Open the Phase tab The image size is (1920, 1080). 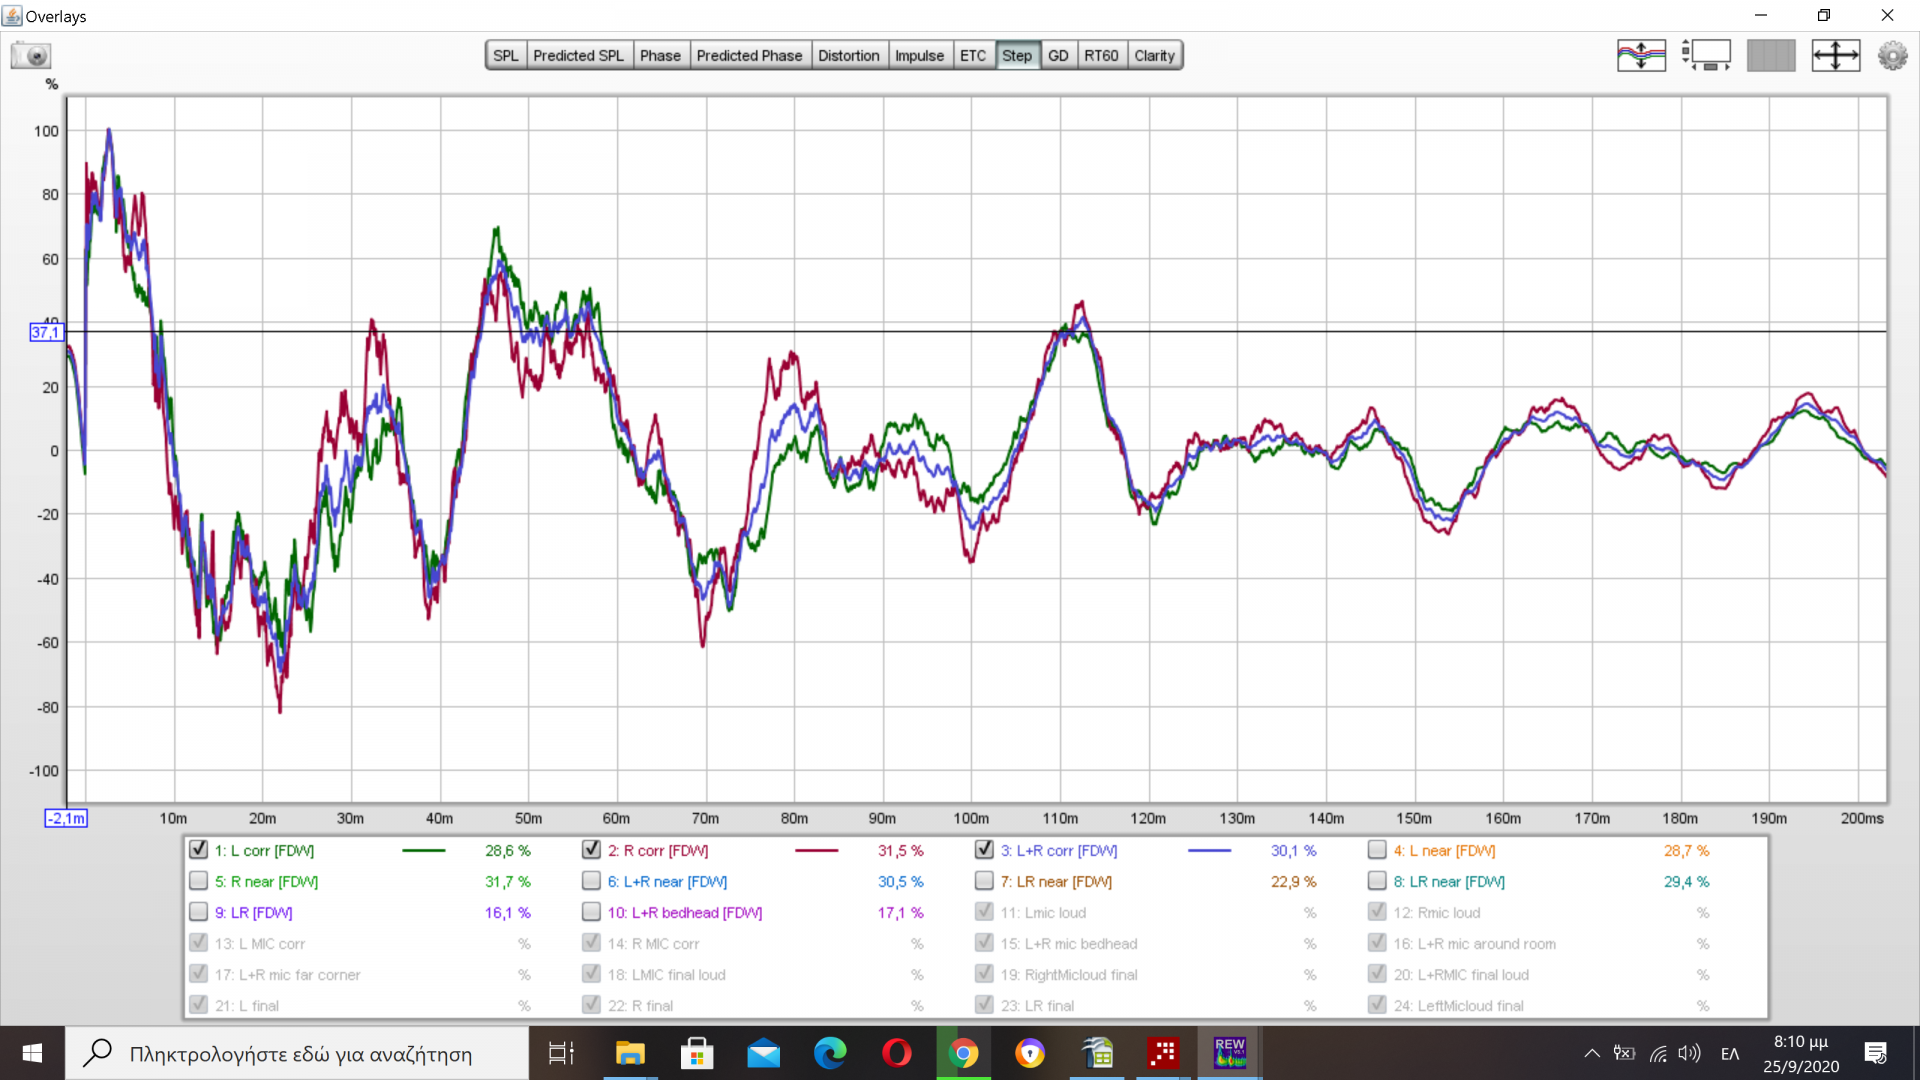pos(660,55)
